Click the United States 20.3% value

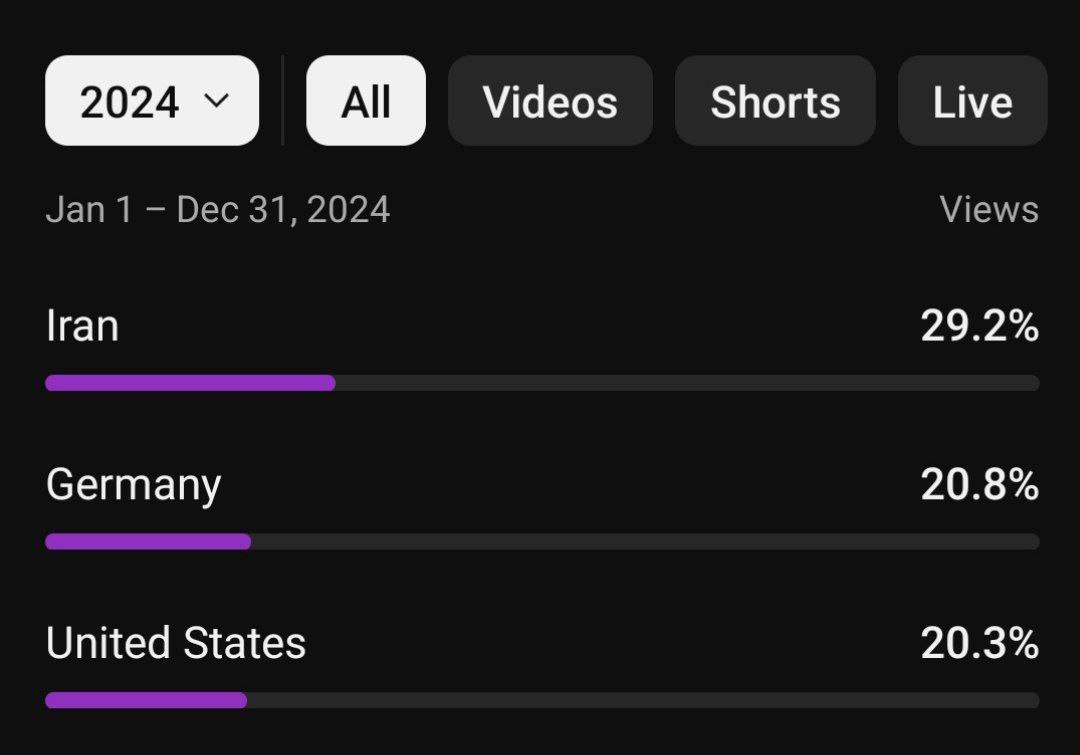coord(979,643)
